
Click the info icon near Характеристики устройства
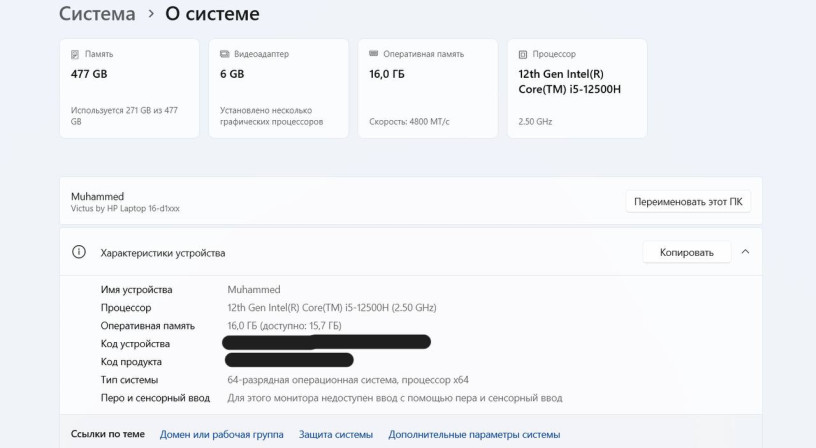[x=79, y=253]
